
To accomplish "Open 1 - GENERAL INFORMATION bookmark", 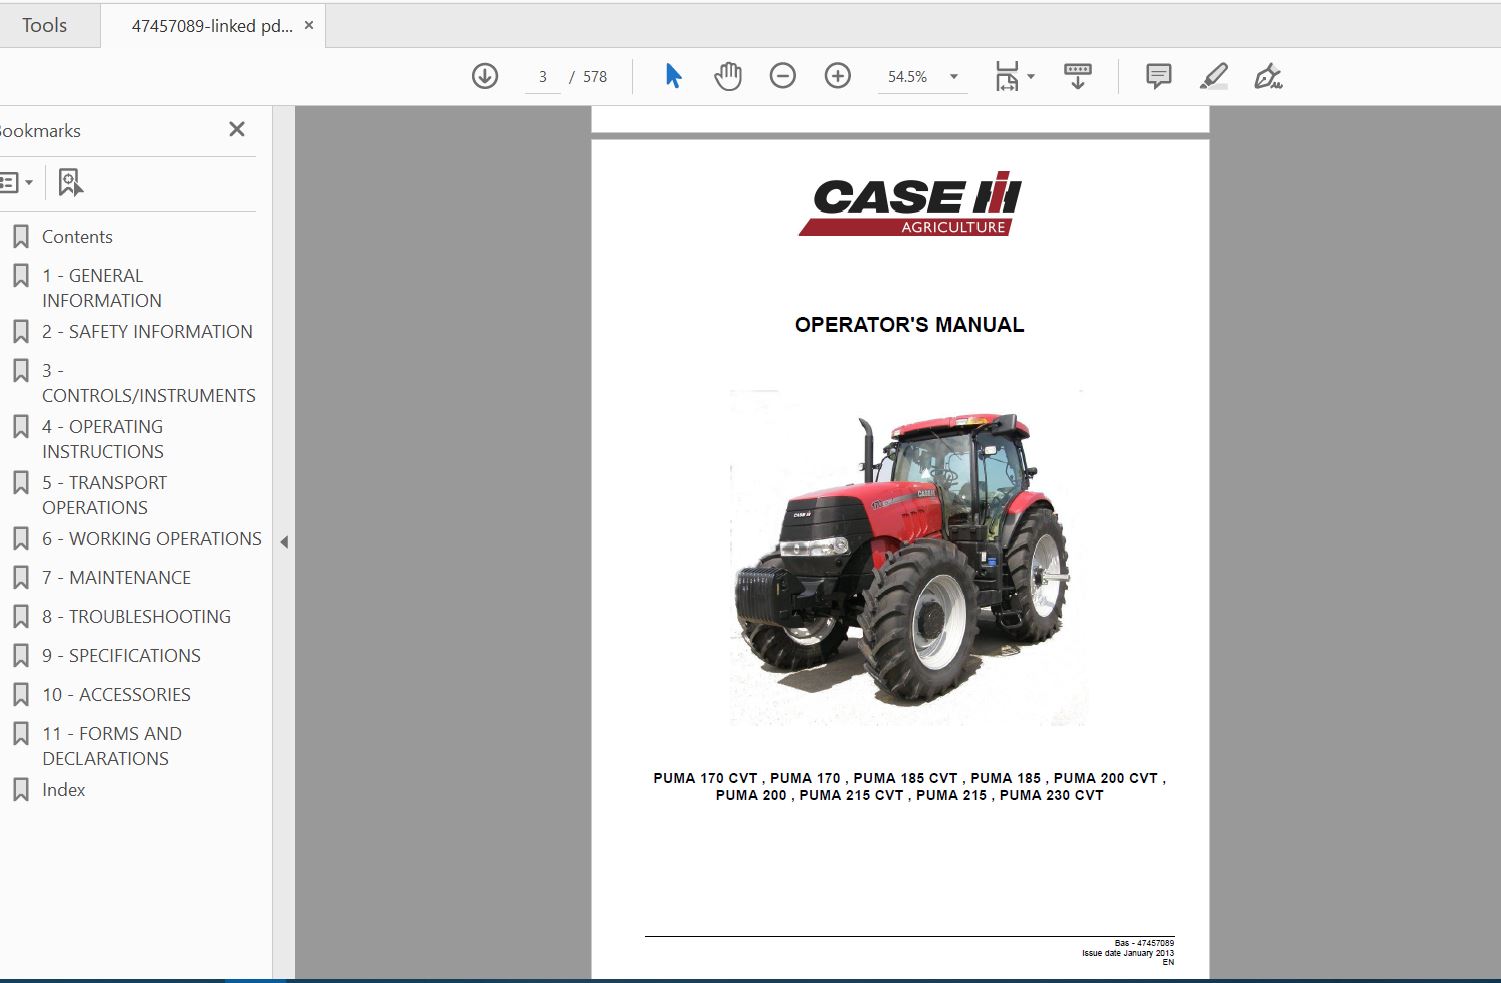I will coord(101,288).
